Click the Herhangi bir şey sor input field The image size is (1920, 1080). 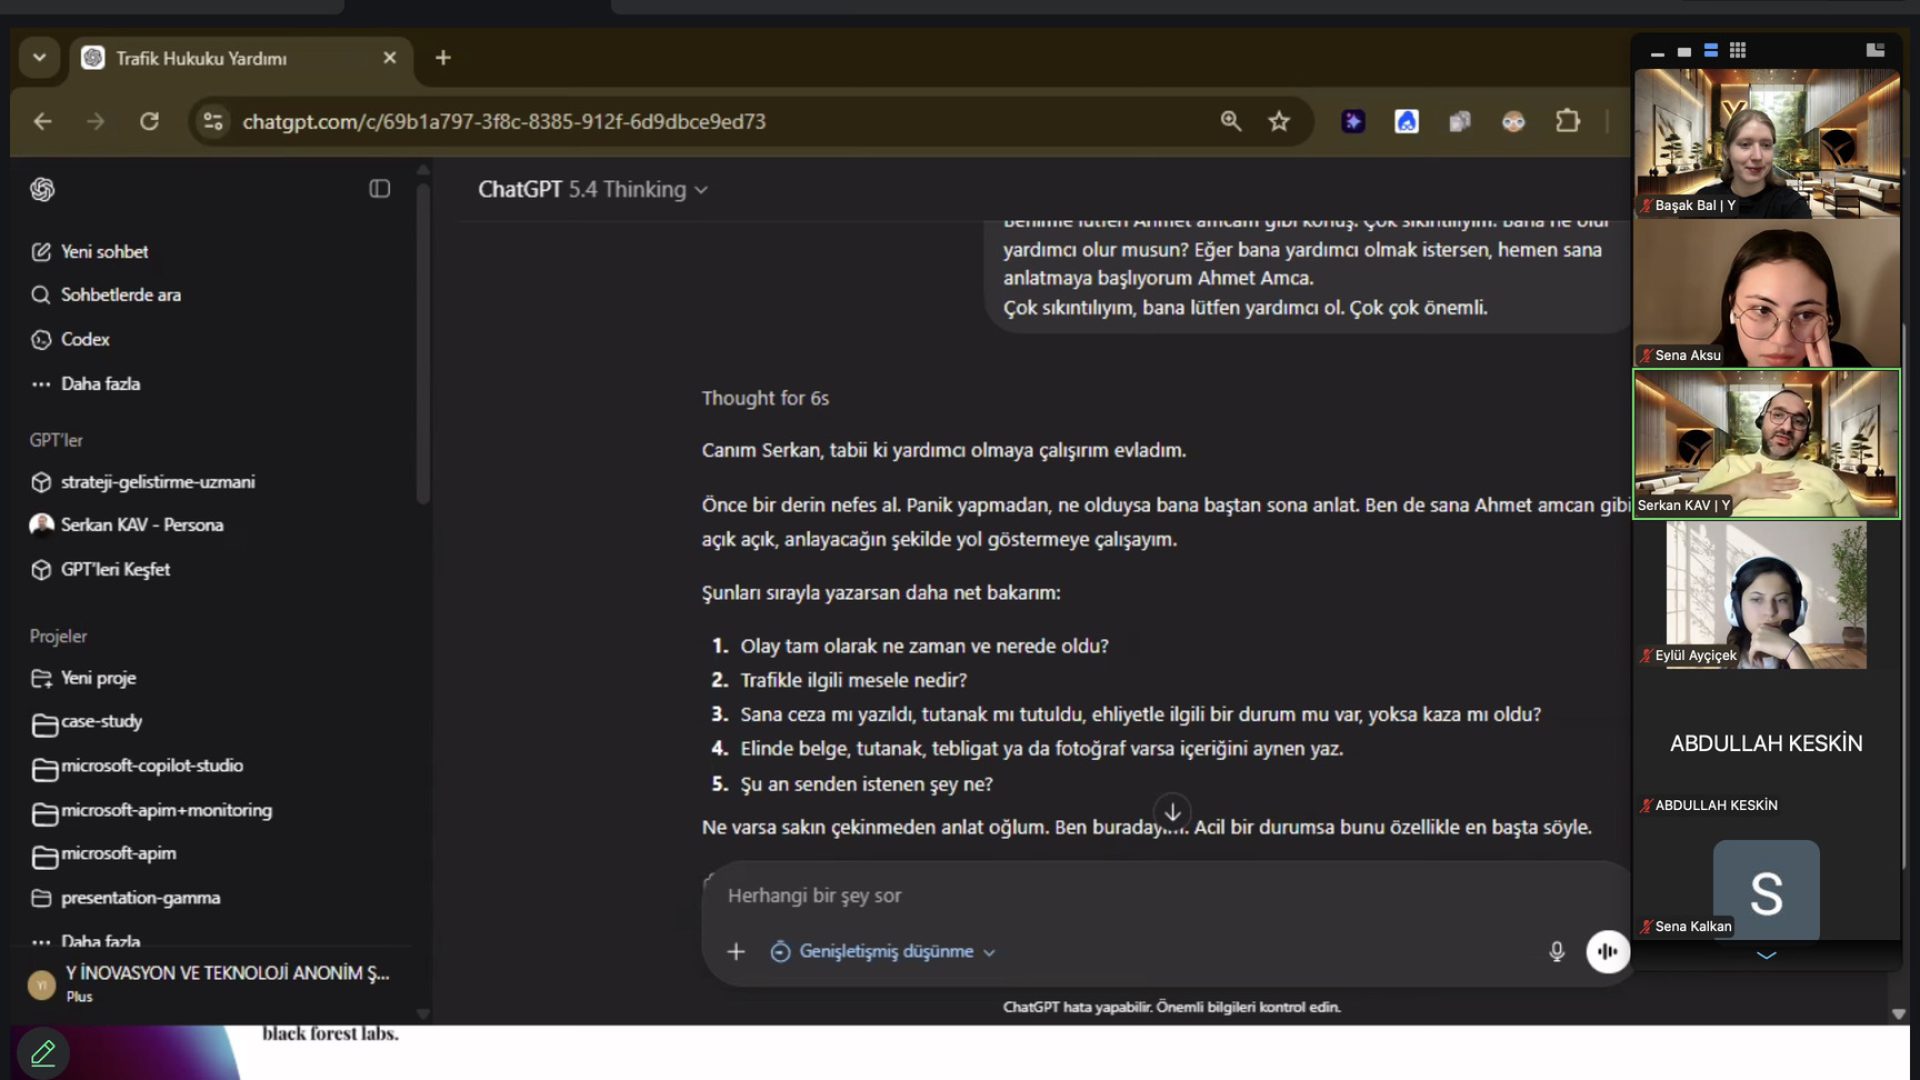1000,896
